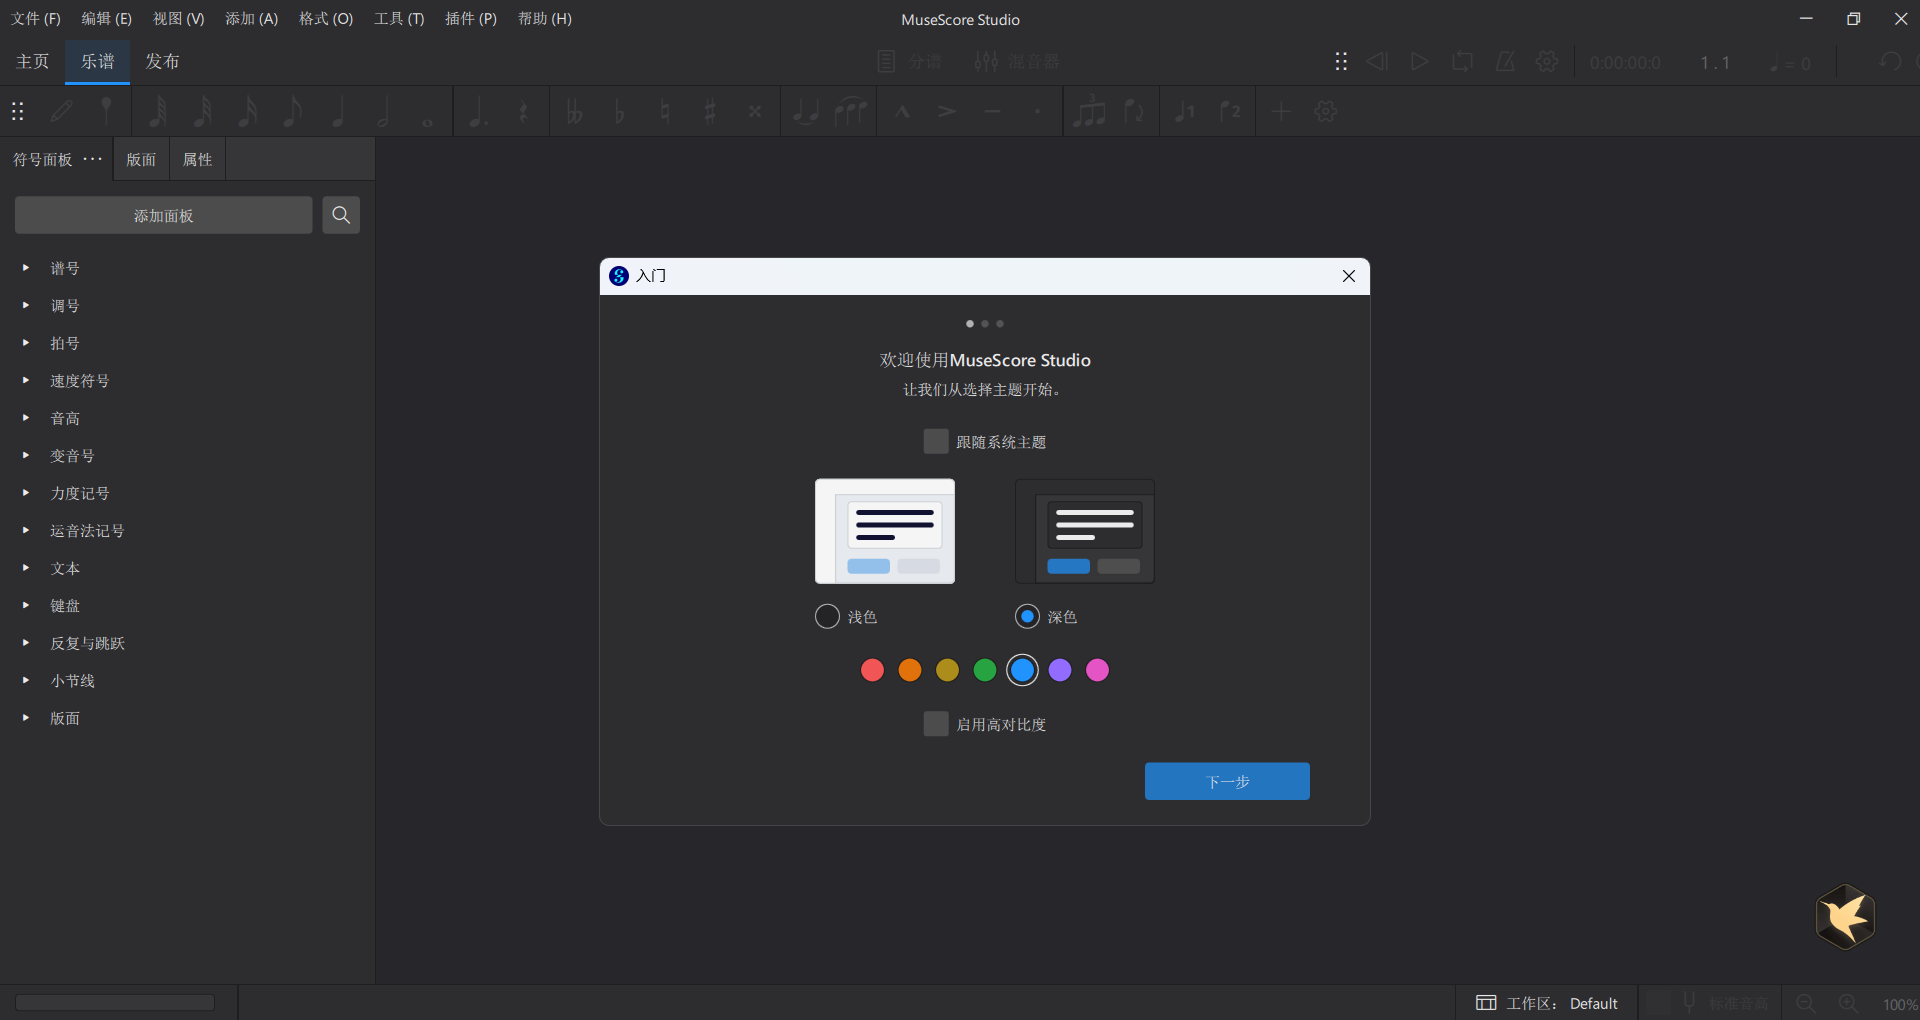
Task: Open the 文件 (File) menu
Action: (36, 19)
